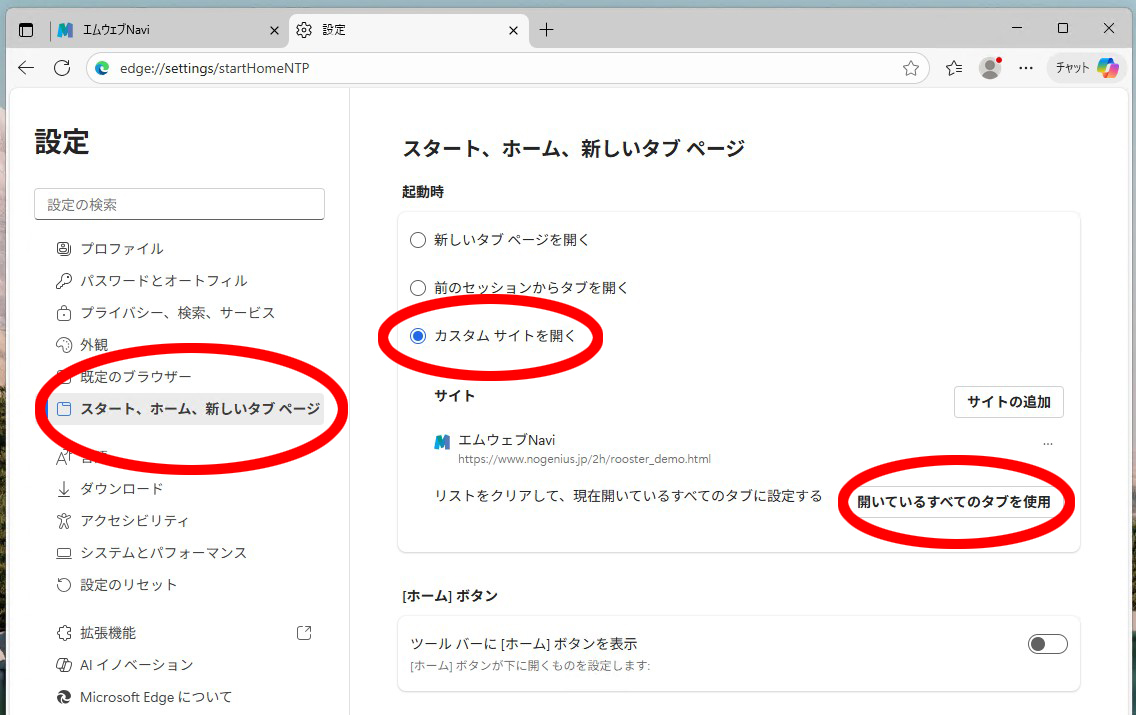Image resolution: width=1136 pixels, height=715 pixels.
Task: Open the プロファイル settings section
Action: (120, 248)
